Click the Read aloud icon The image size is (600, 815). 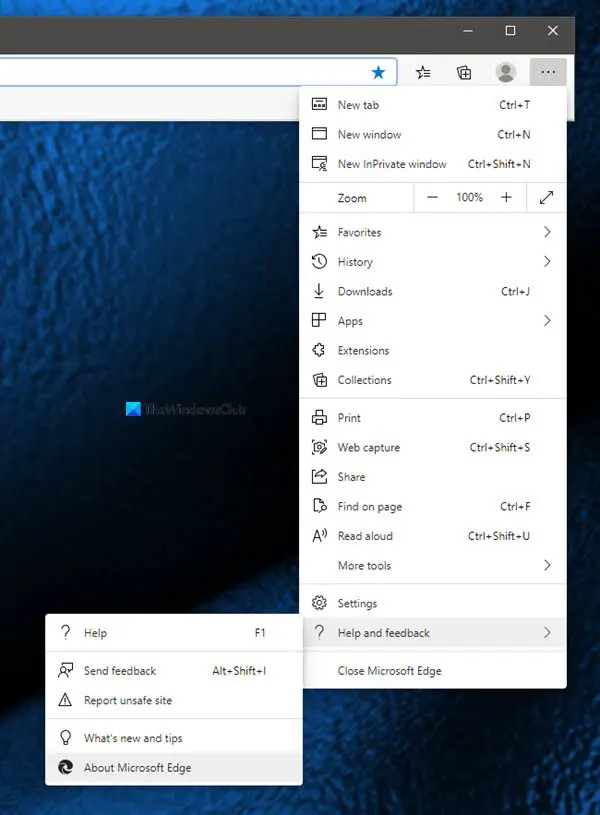[x=319, y=535]
